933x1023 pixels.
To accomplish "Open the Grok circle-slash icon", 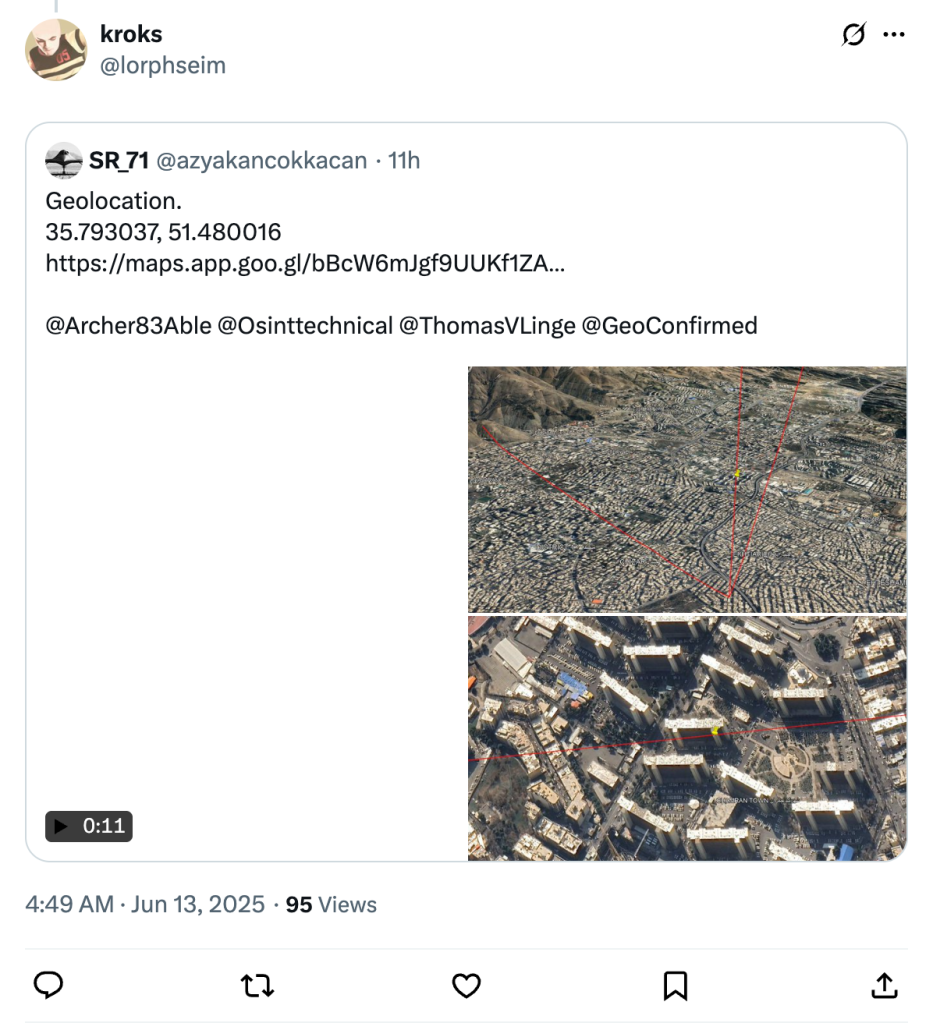I will [853, 35].
